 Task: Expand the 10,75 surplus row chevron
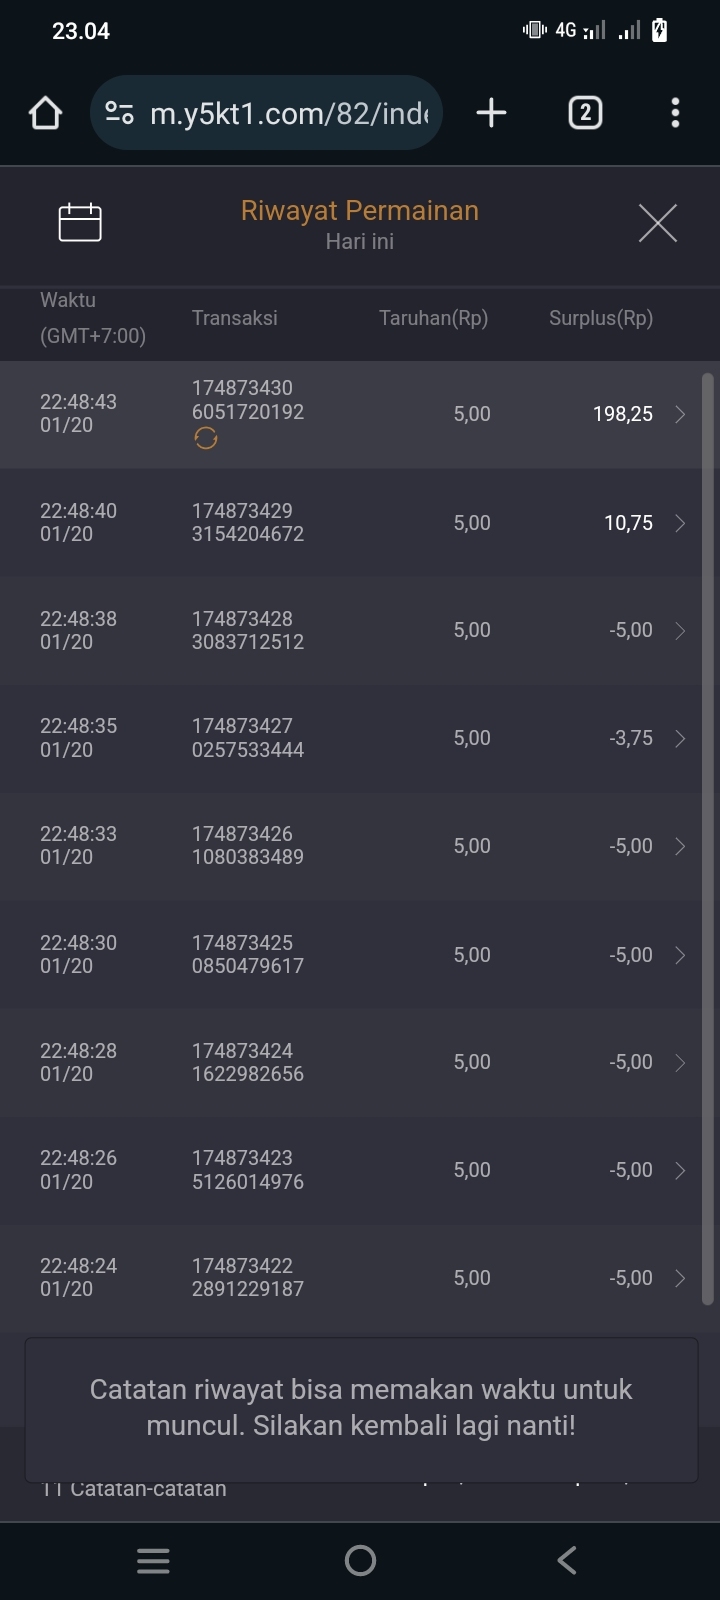[x=680, y=523]
